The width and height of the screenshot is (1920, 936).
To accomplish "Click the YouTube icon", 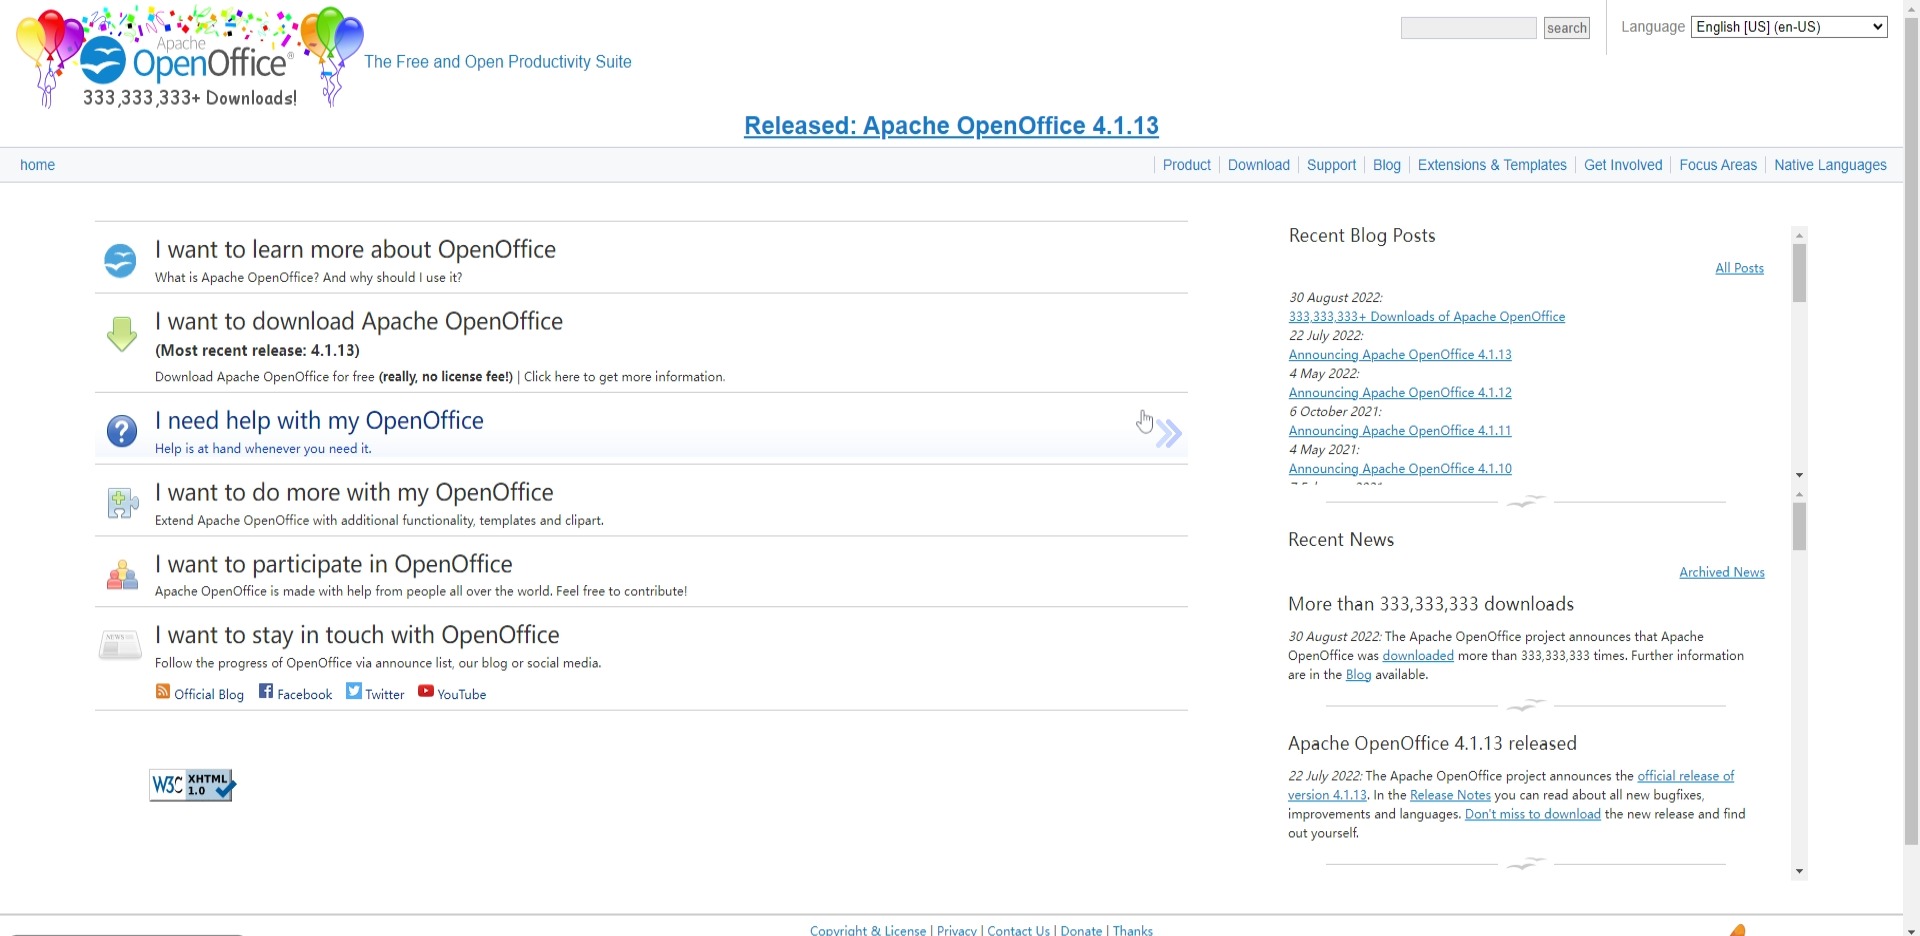I will [426, 691].
